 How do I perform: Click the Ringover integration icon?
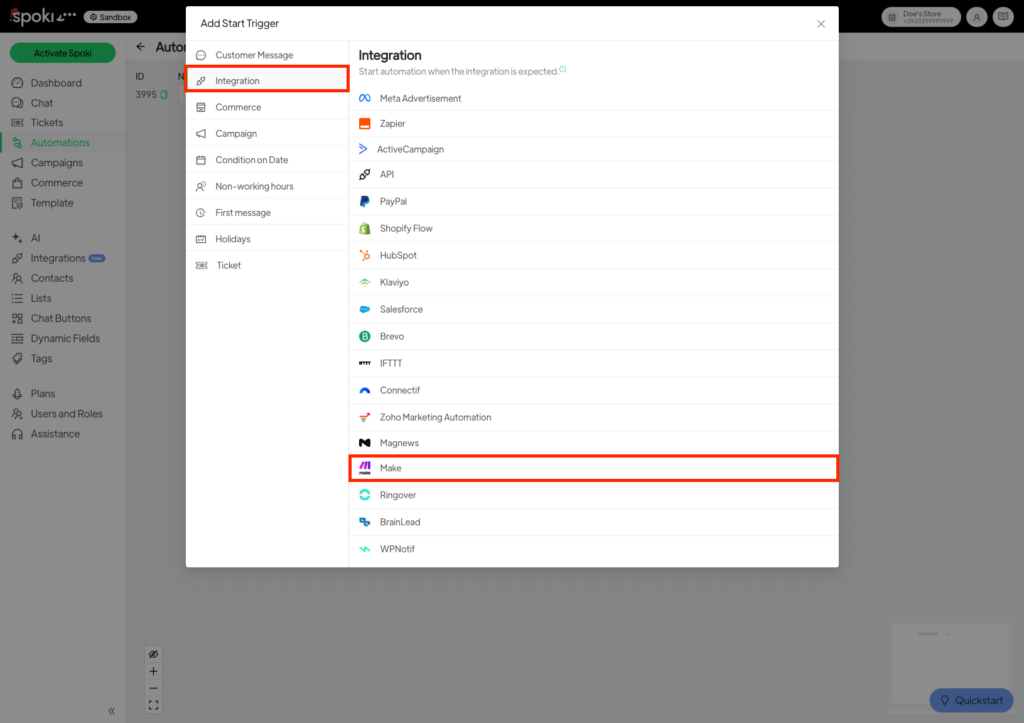click(x=365, y=495)
